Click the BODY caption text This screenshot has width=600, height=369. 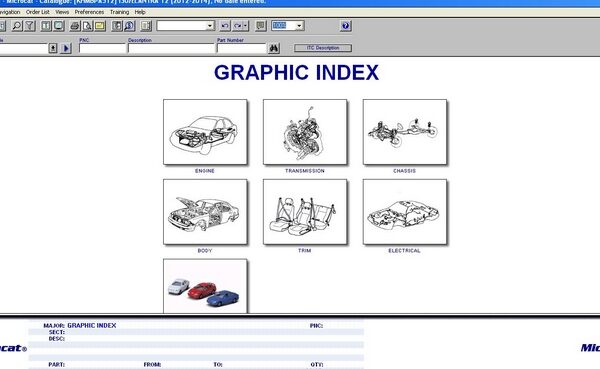click(205, 250)
